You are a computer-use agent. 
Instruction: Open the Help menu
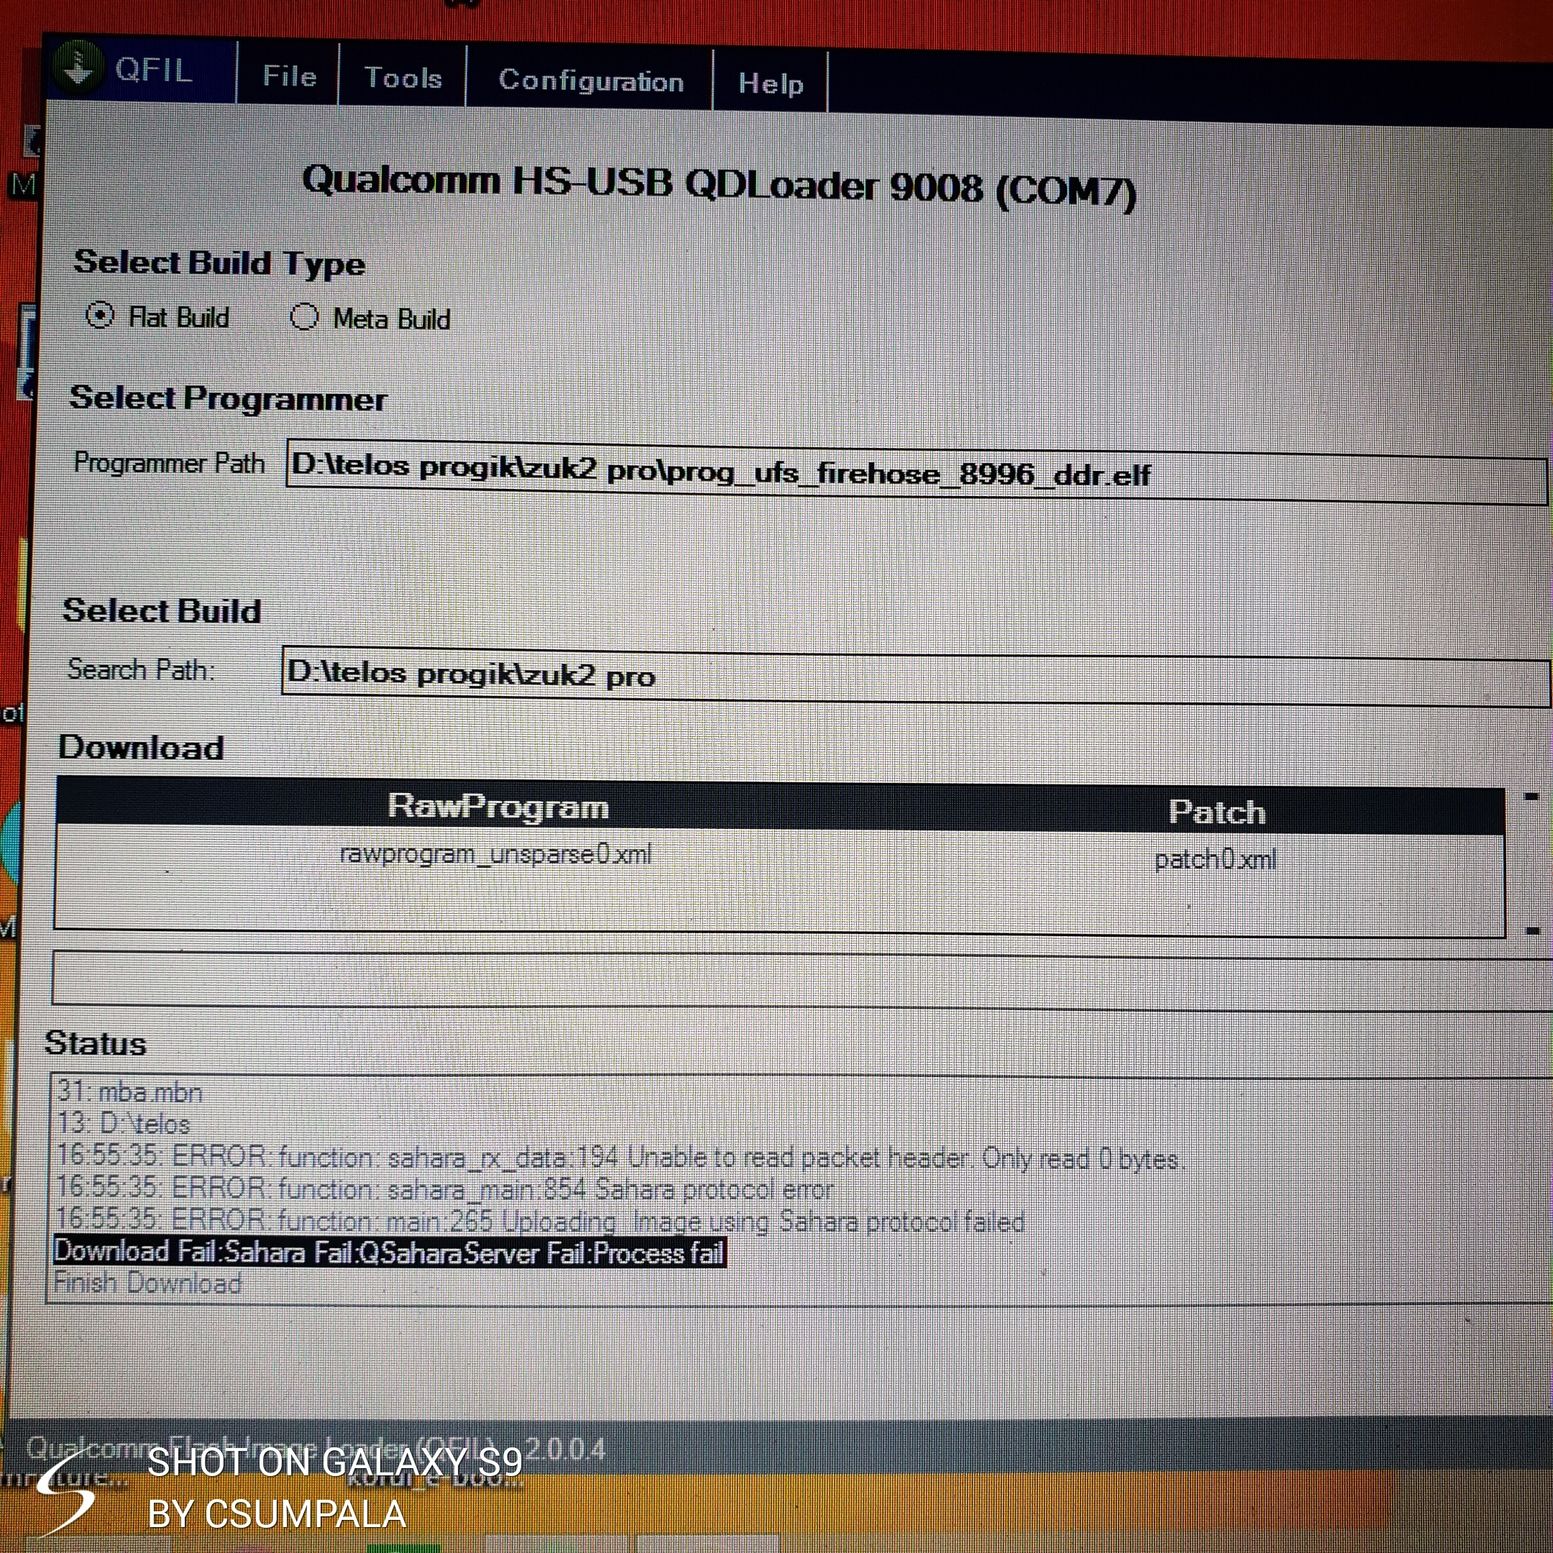click(770, 83)
